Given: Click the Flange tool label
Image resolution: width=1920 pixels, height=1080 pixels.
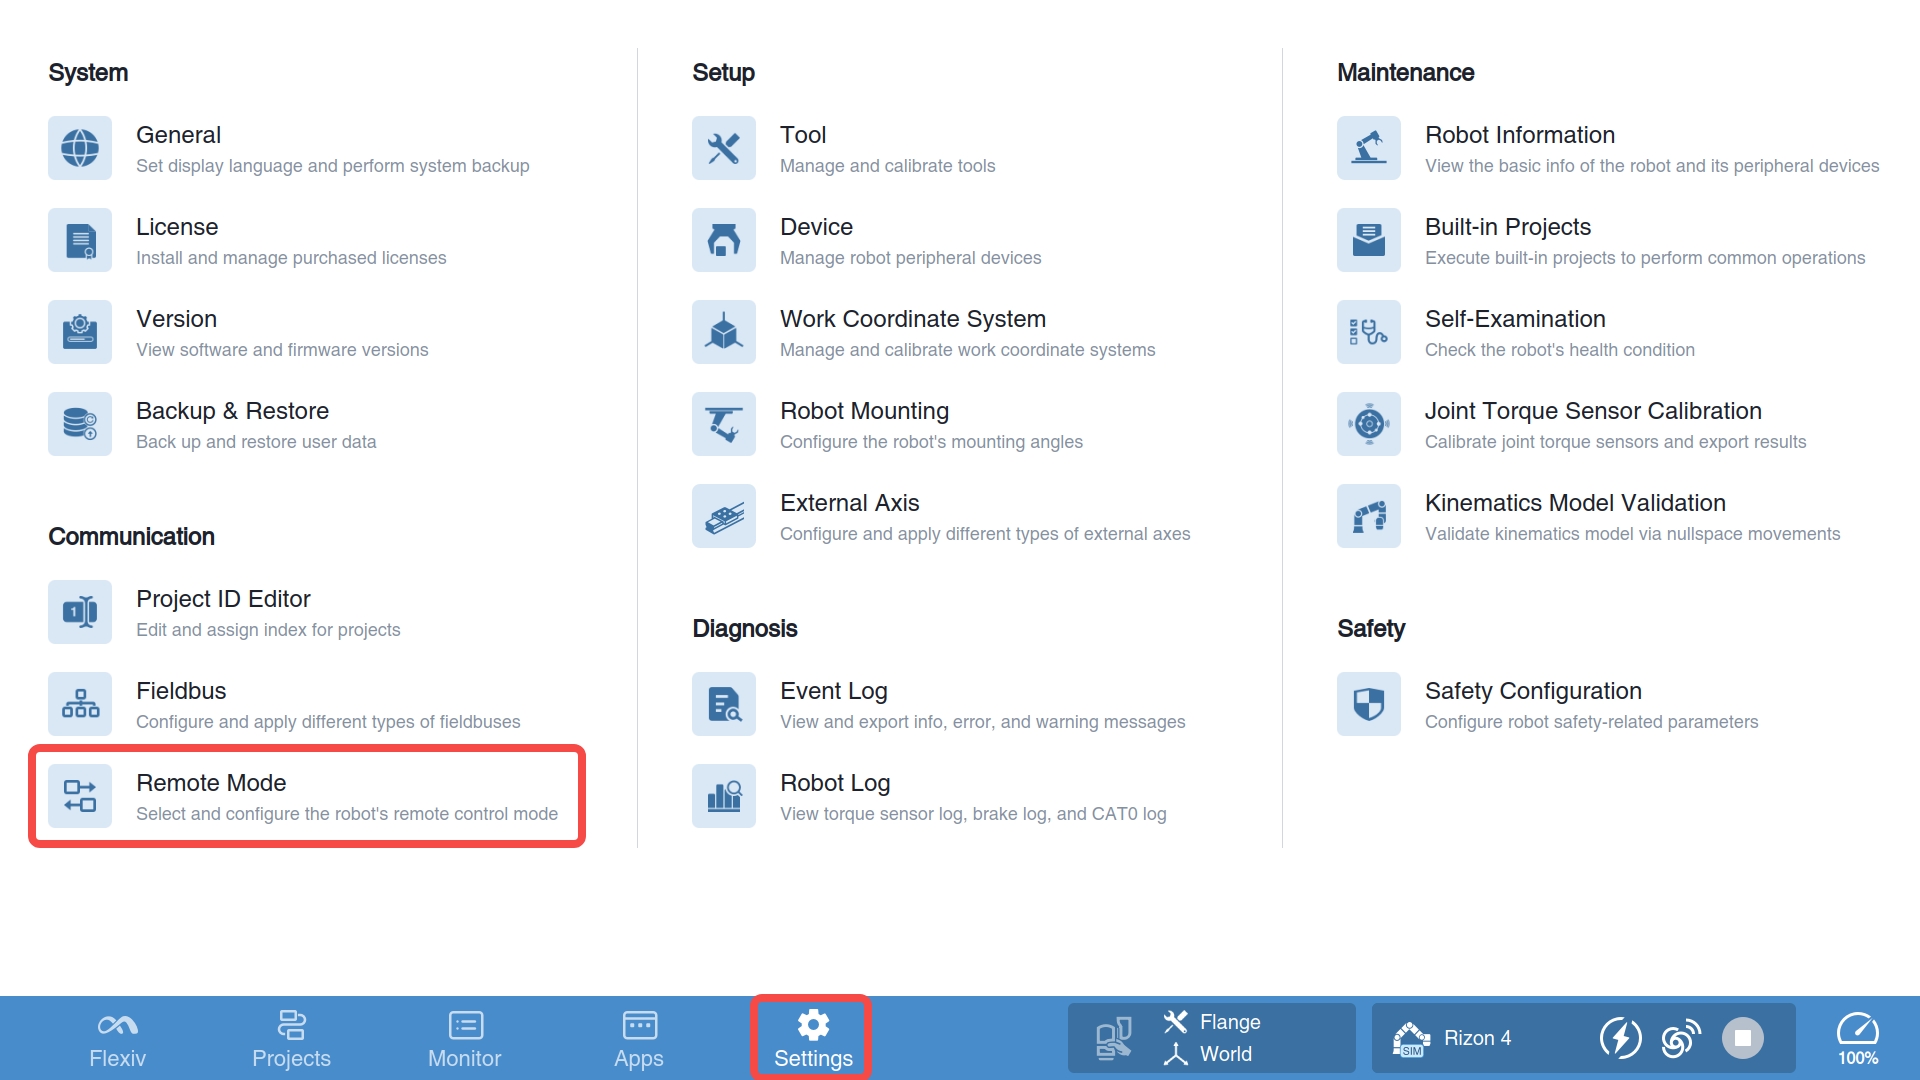Looking at the screenshot, I should click(1230, 1022).
